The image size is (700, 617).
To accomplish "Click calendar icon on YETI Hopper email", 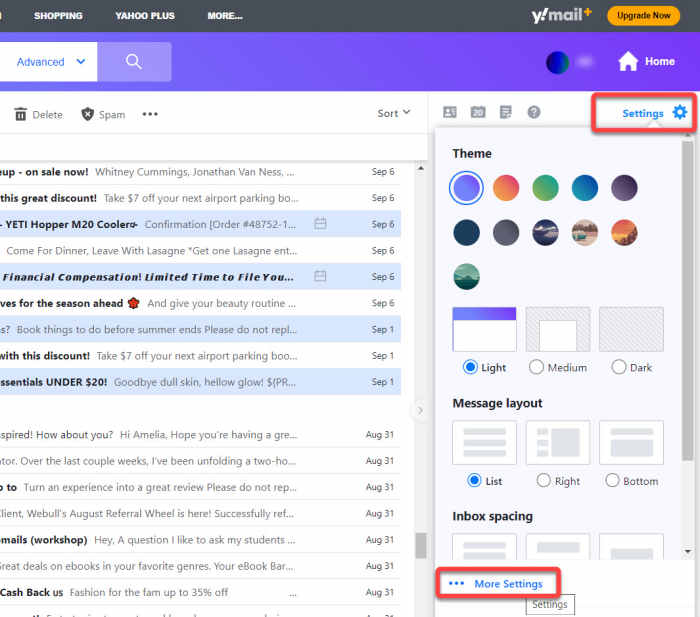I will tap(321, 223).
